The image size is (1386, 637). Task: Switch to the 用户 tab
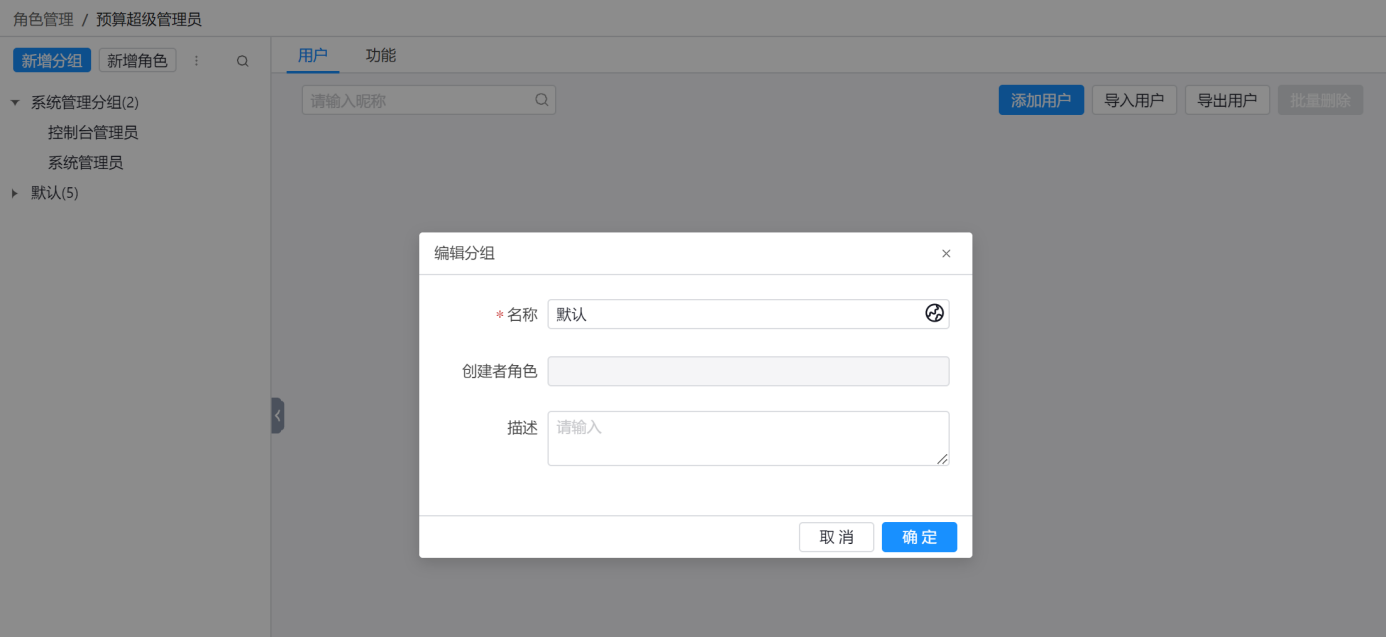[x=313, y=56]
